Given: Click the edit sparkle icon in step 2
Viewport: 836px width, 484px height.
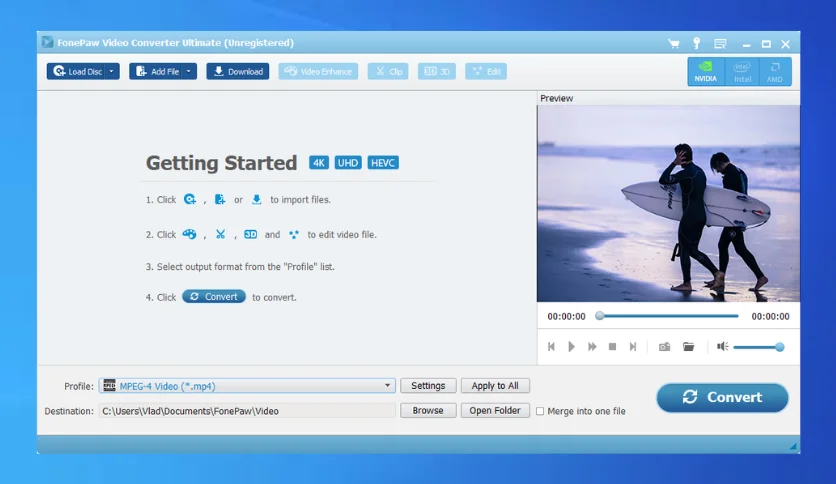Looking at the screenshot, I should pyautogui.click(x=294, y=235).
